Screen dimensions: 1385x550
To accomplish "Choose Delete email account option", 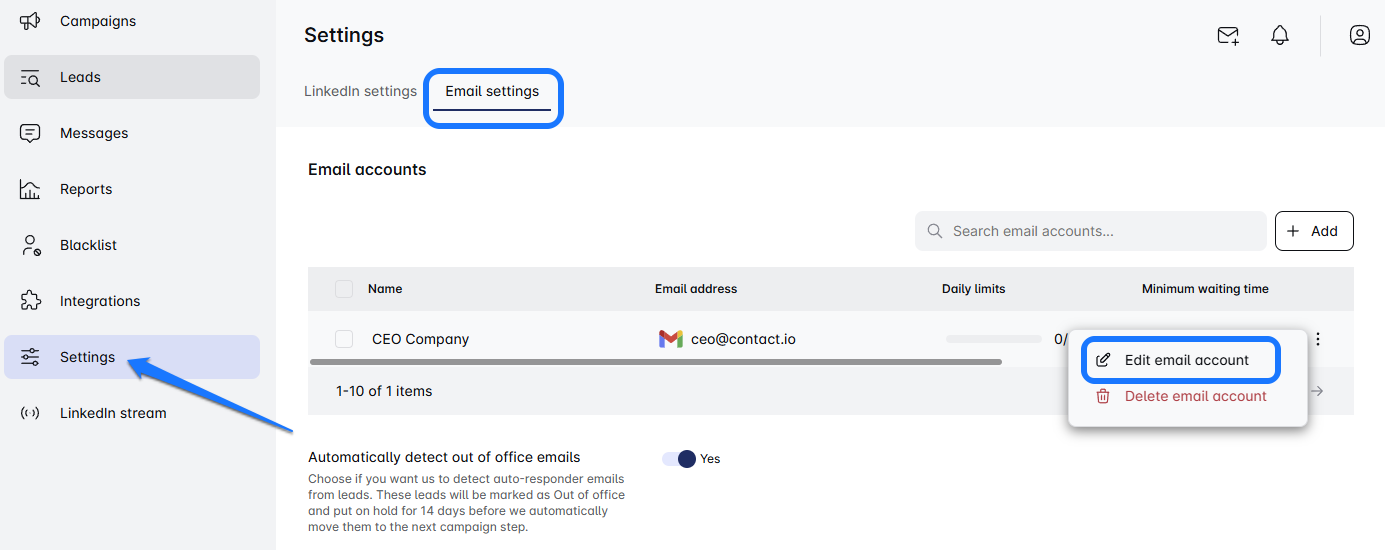I will click(1195, 396).
